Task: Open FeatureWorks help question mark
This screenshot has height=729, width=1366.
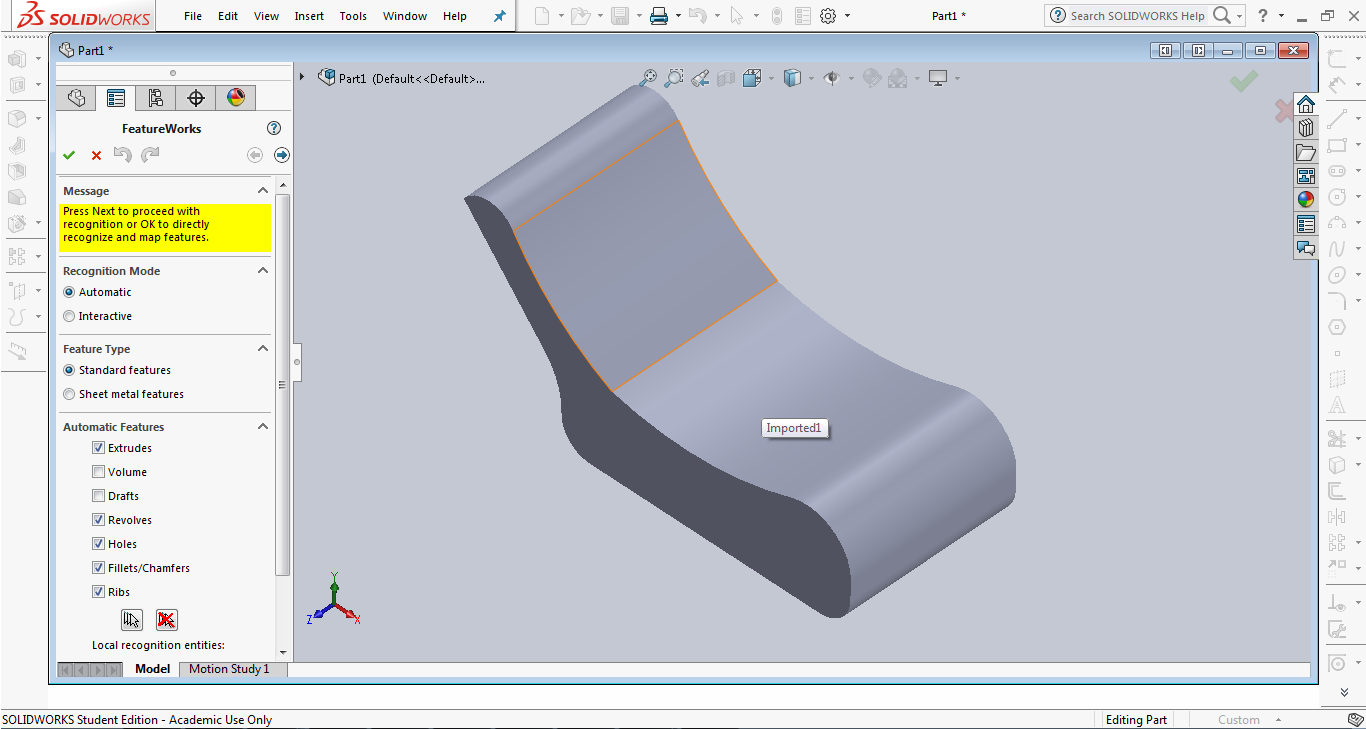Action: (274, 128)
